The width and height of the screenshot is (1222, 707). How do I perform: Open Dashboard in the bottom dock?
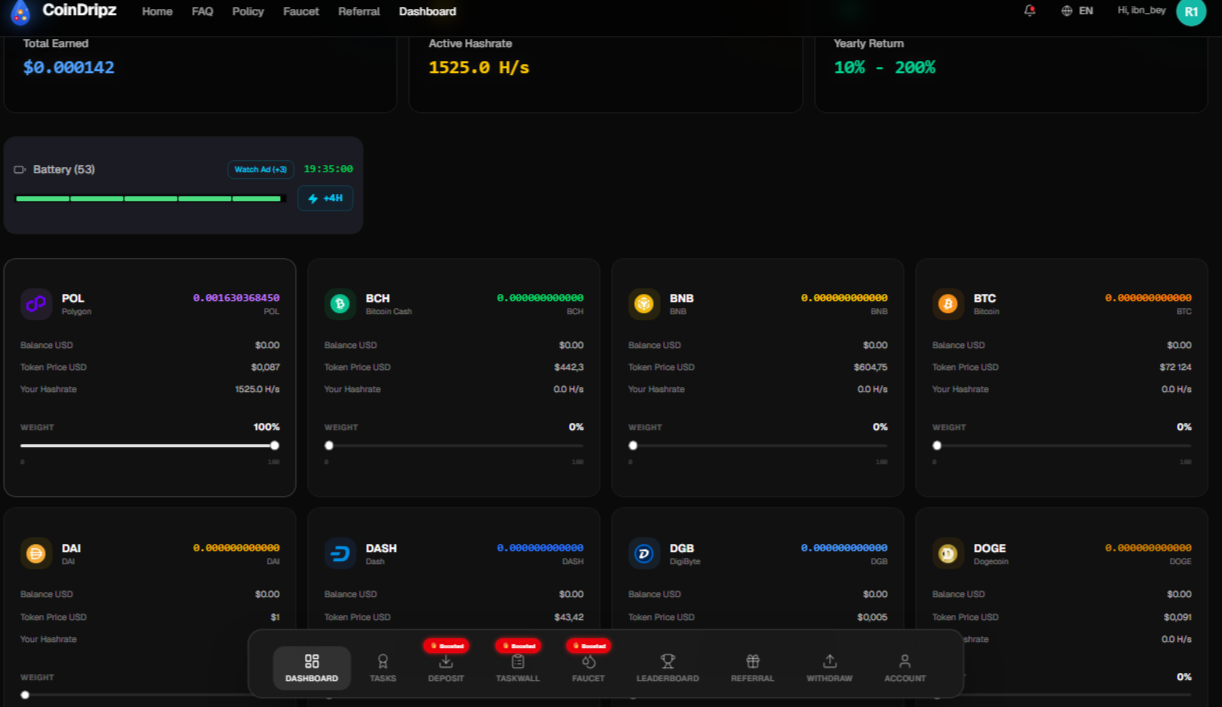coord(312,668)
